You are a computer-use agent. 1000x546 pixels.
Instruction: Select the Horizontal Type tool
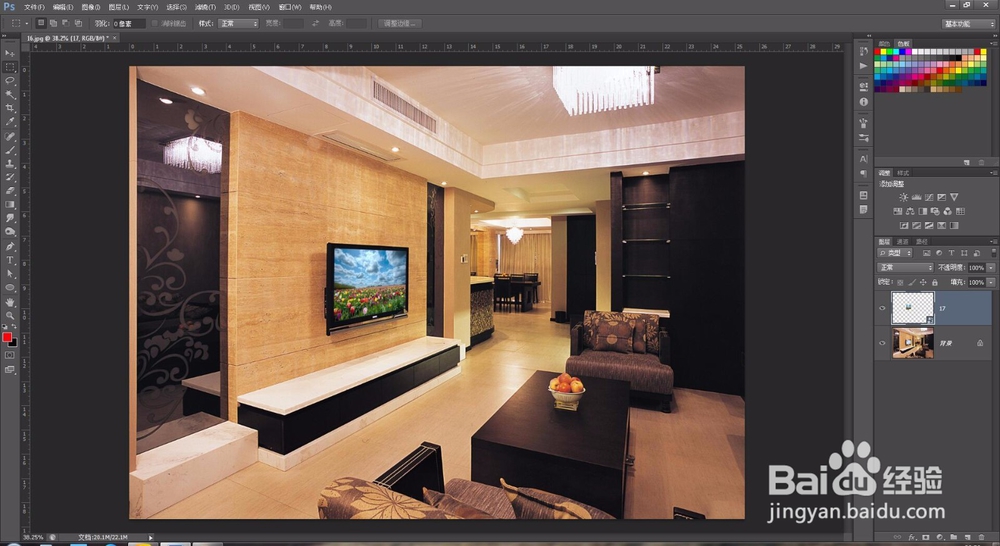pyautogui.click(x=10, y=260)
